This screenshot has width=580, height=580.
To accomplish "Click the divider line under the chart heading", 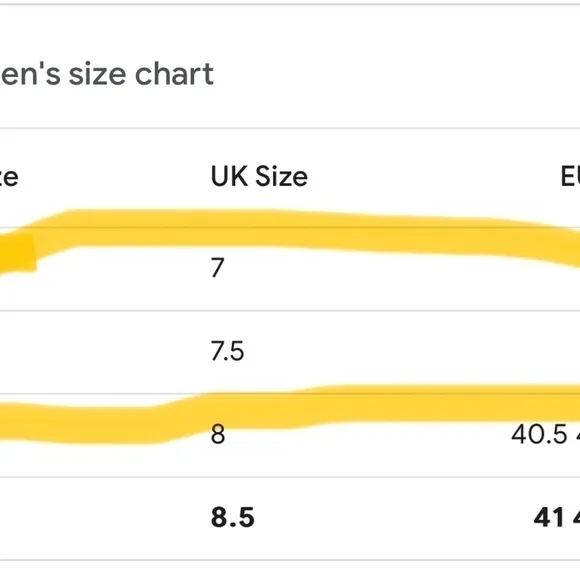I will [x=290, y=128].
